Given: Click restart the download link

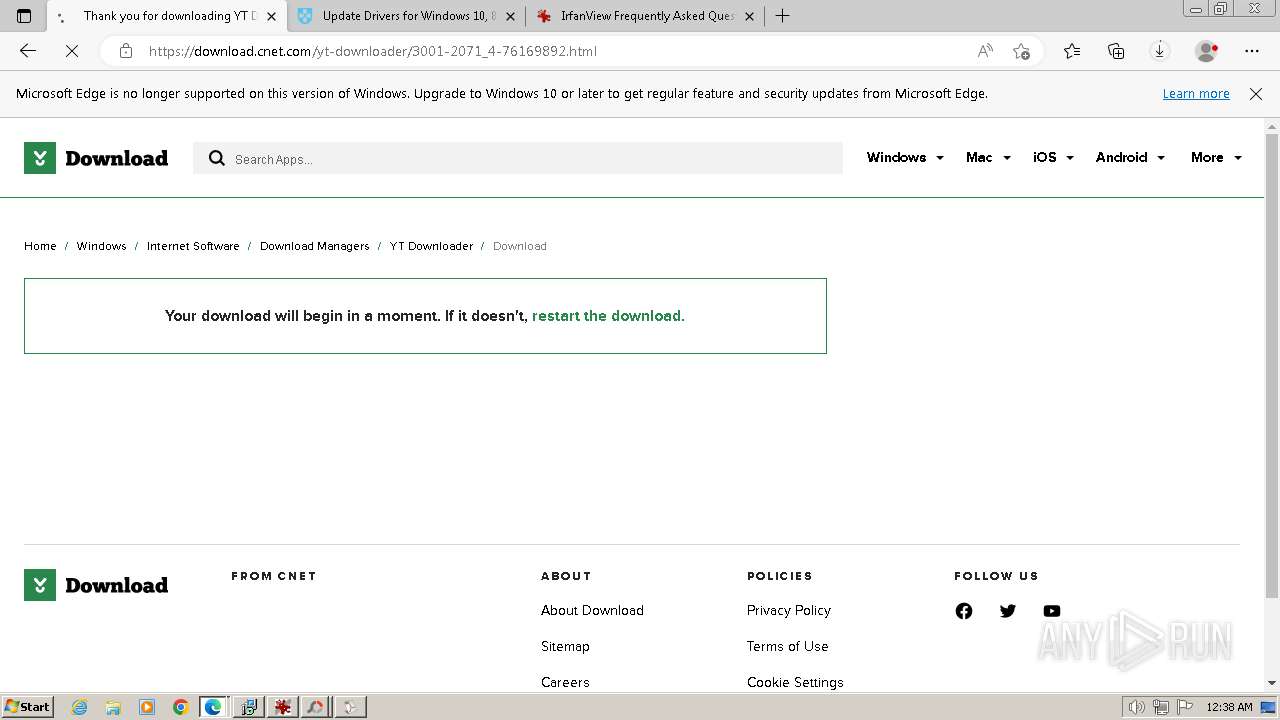Looking at the screenshot, I should 608,316.
